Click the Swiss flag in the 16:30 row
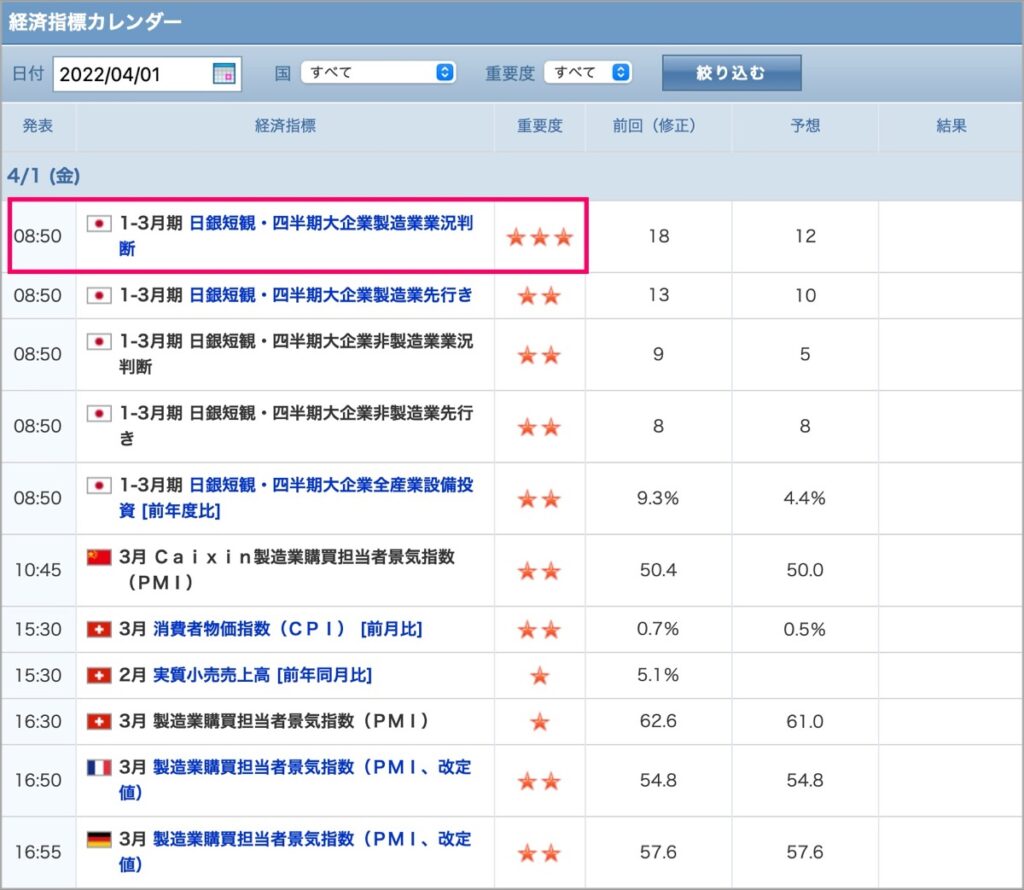 [x=99, y=722]
